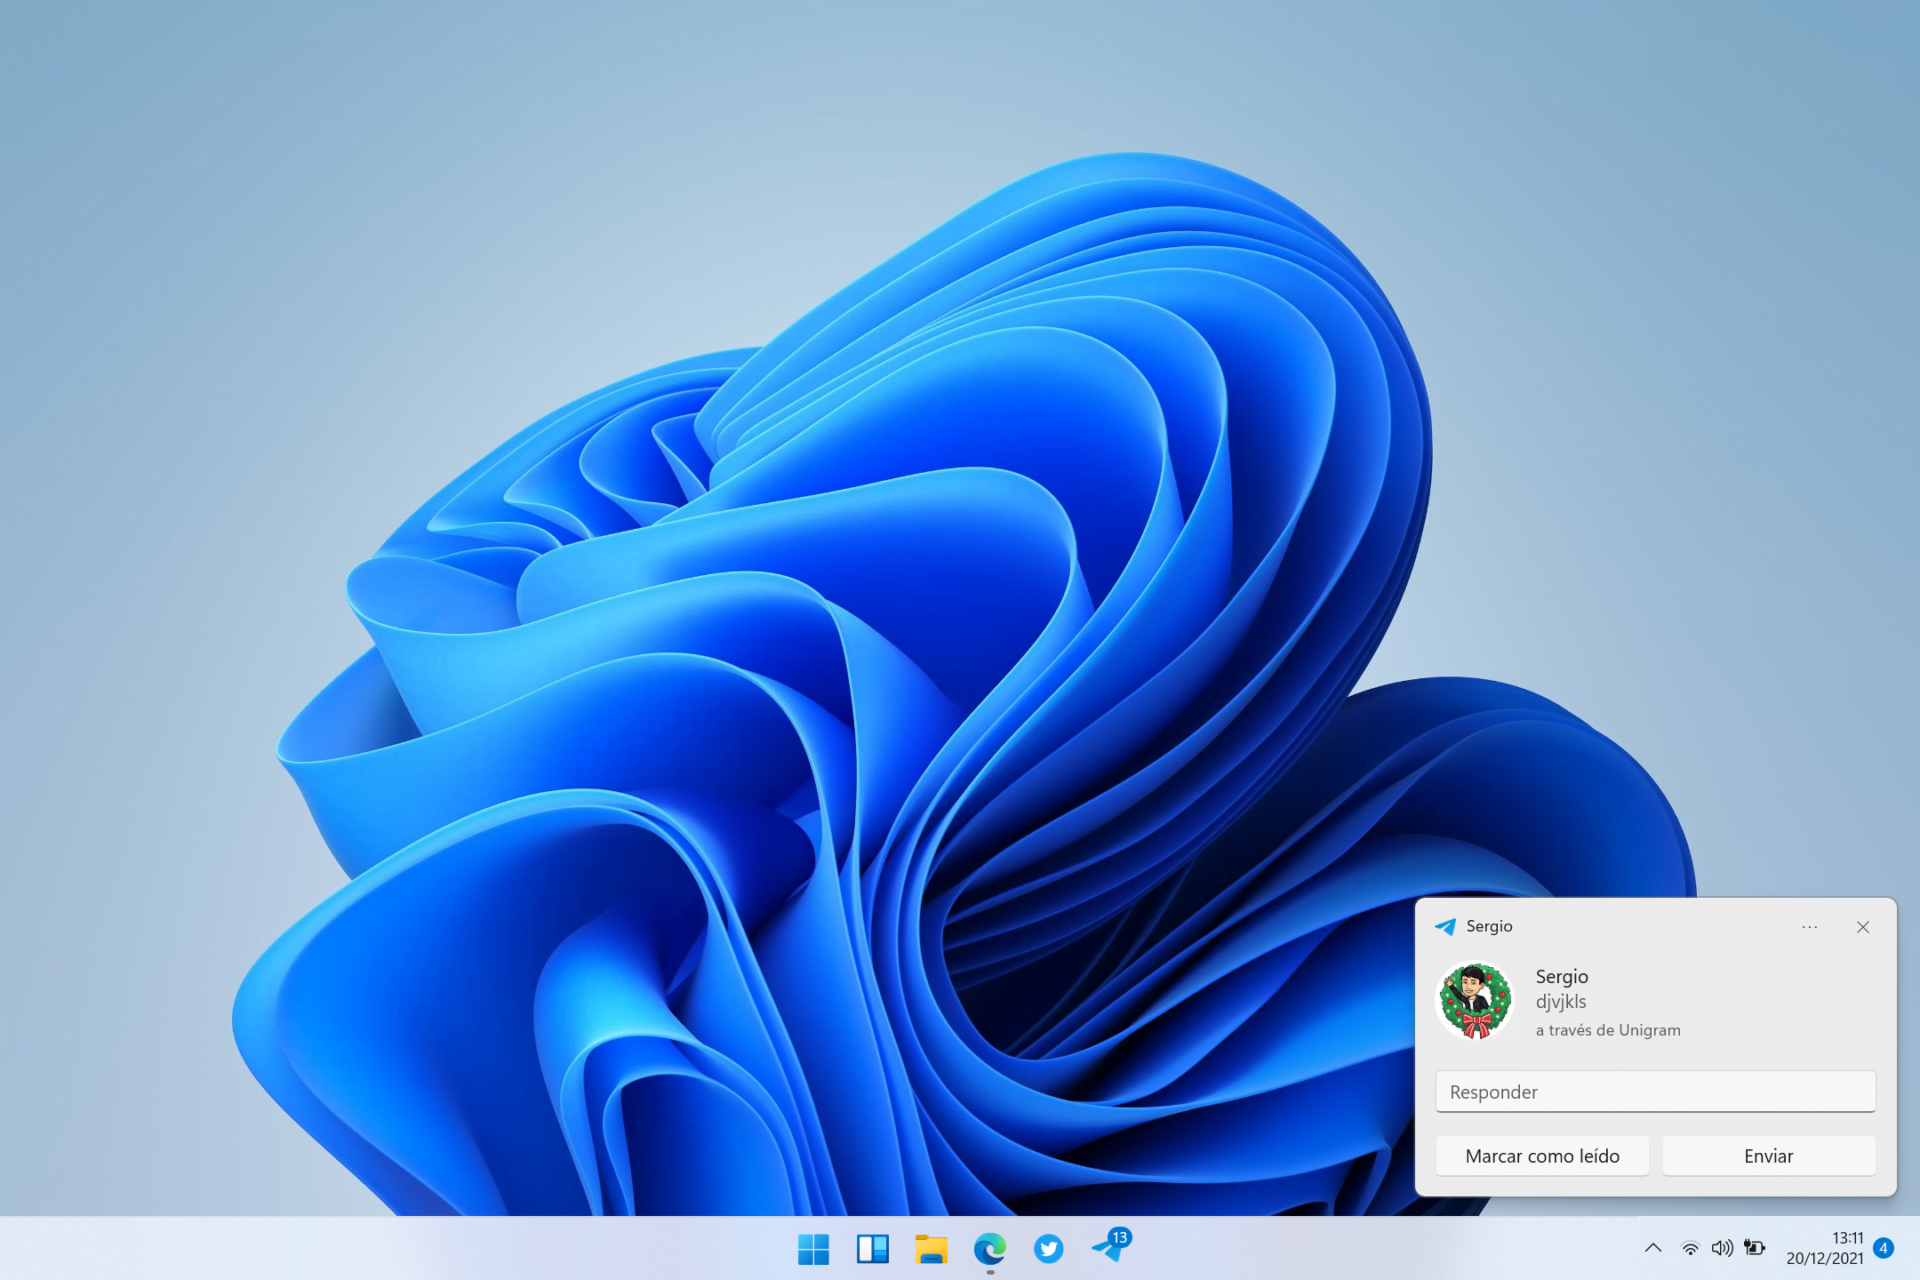Open clock and date calendar flyout

[x=1825, y=1248]
